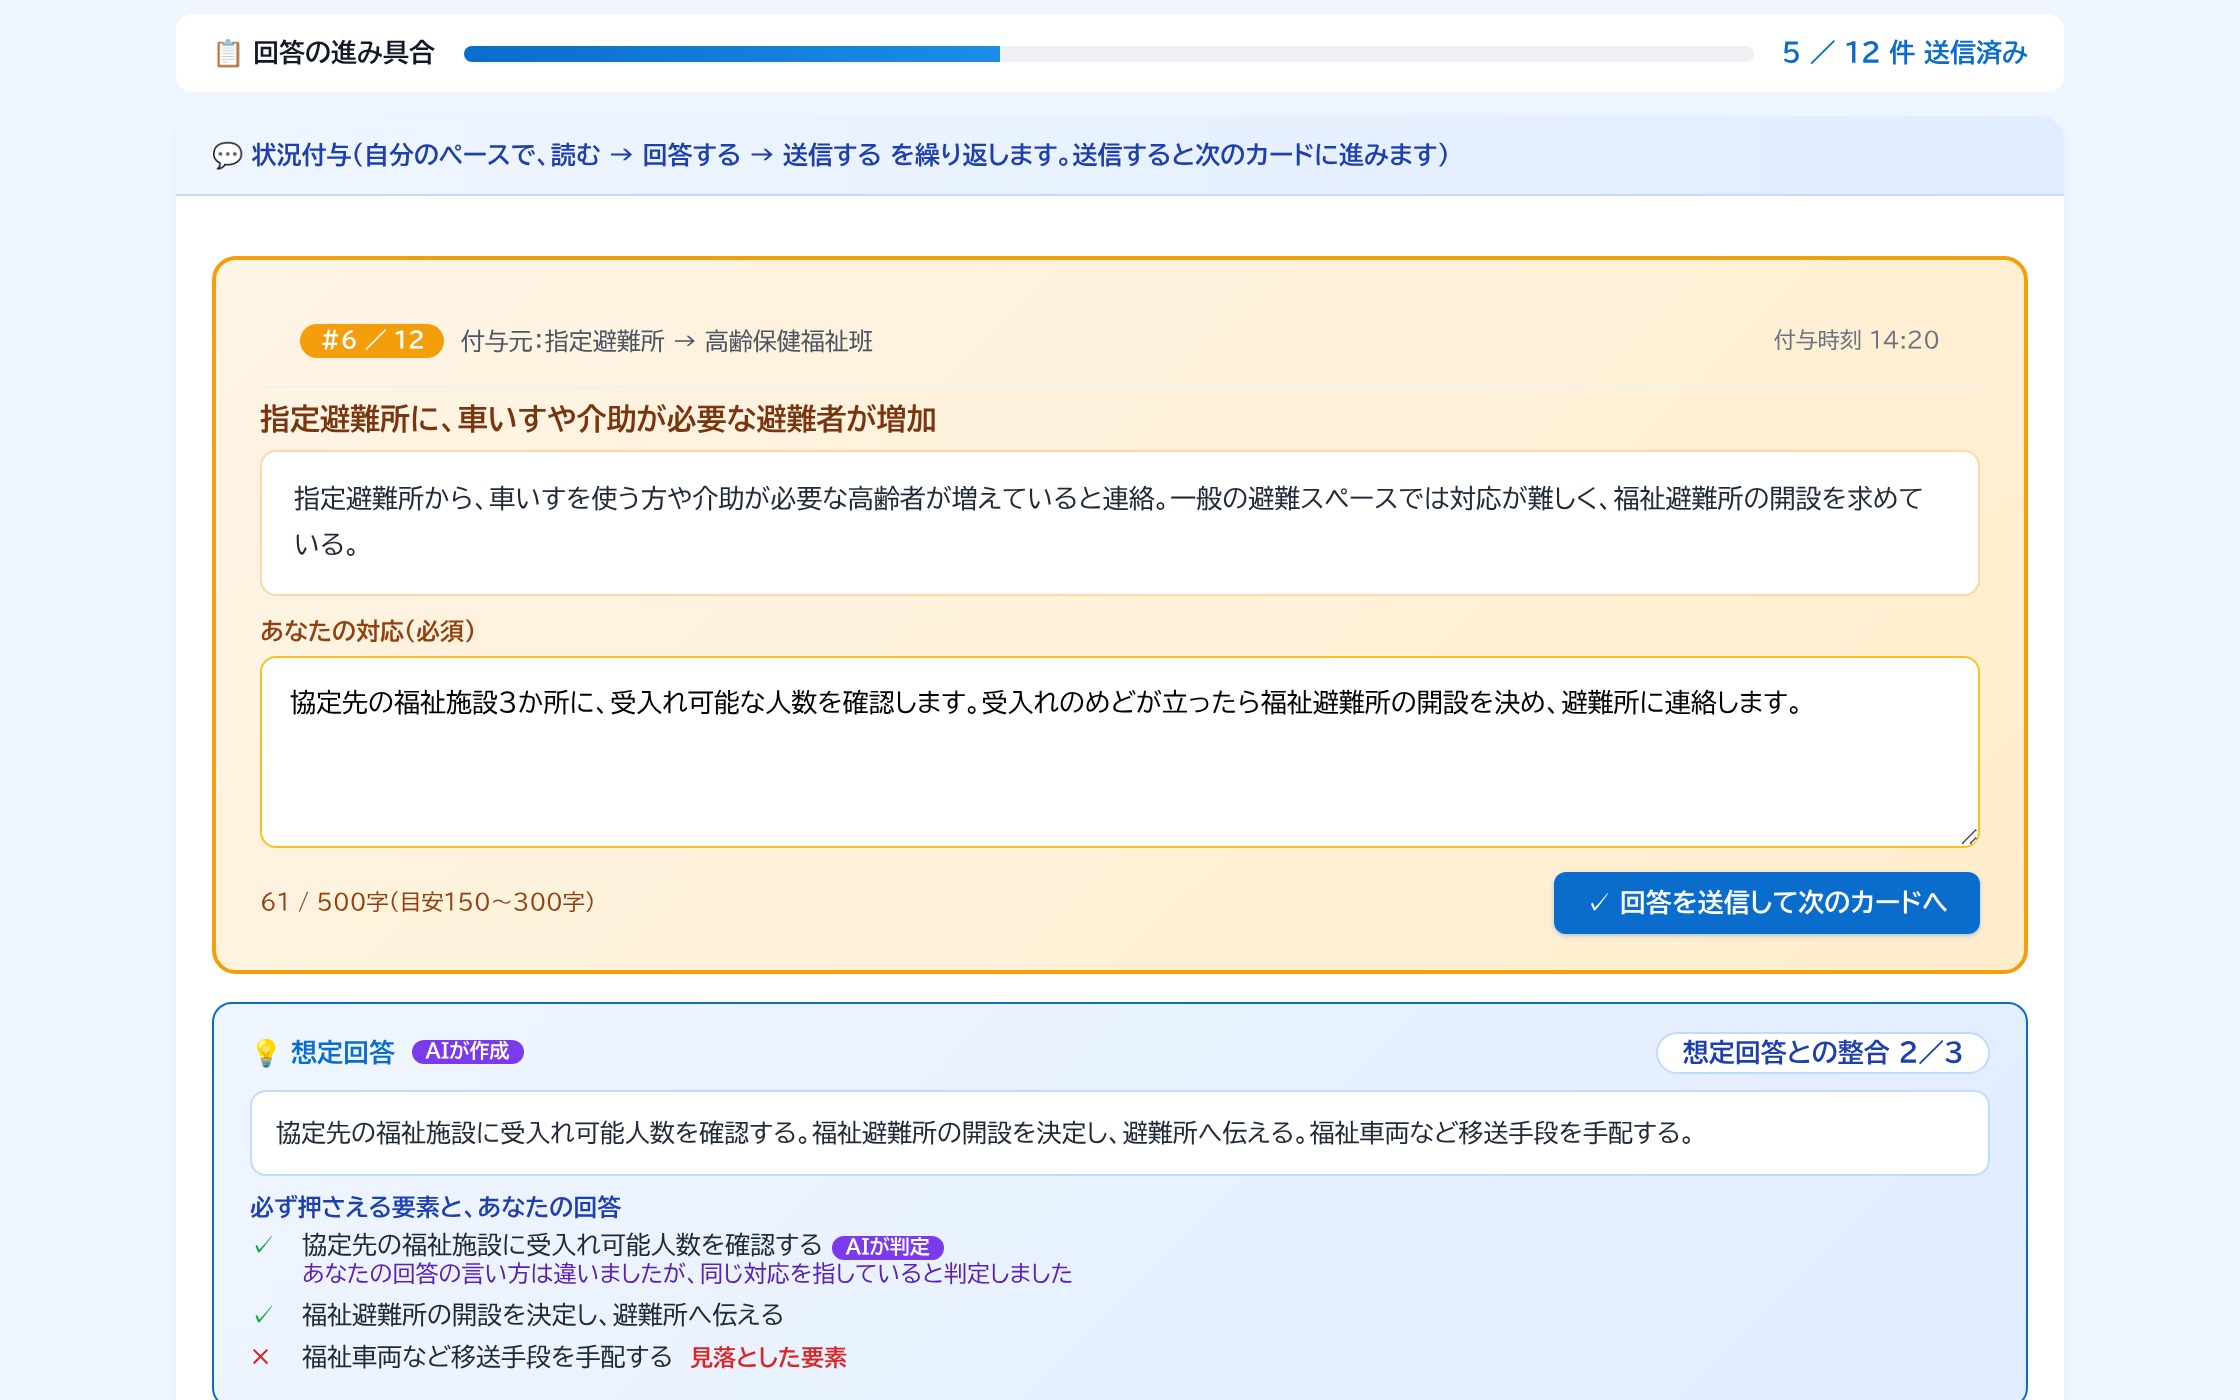Click into the あなたの対応 answer text field

(x=1119, y=752)
